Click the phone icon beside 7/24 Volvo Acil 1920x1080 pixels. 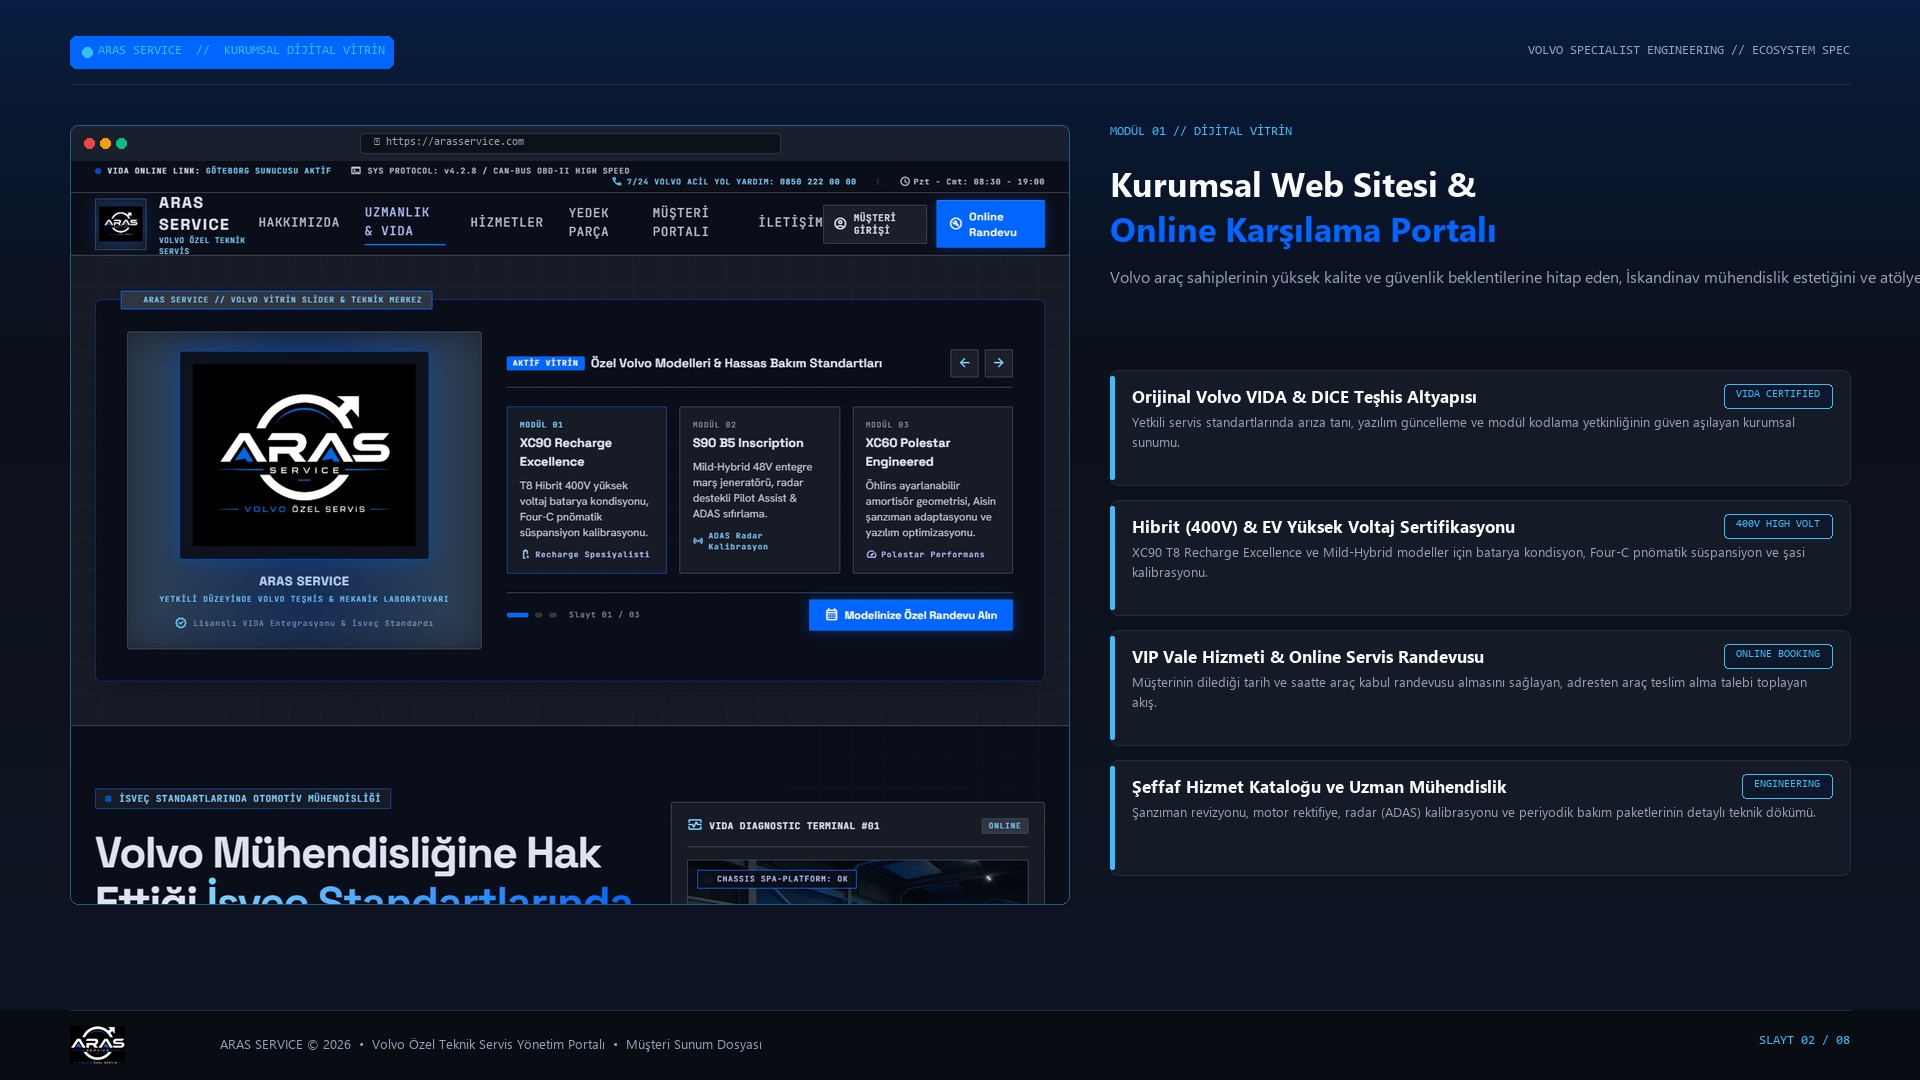[x=617, y=182]
